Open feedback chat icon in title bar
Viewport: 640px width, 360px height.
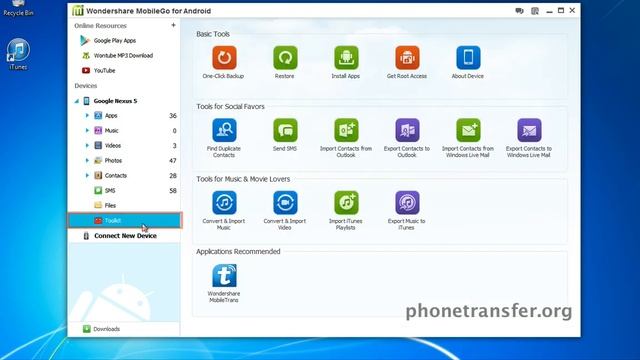click(519, 11)
